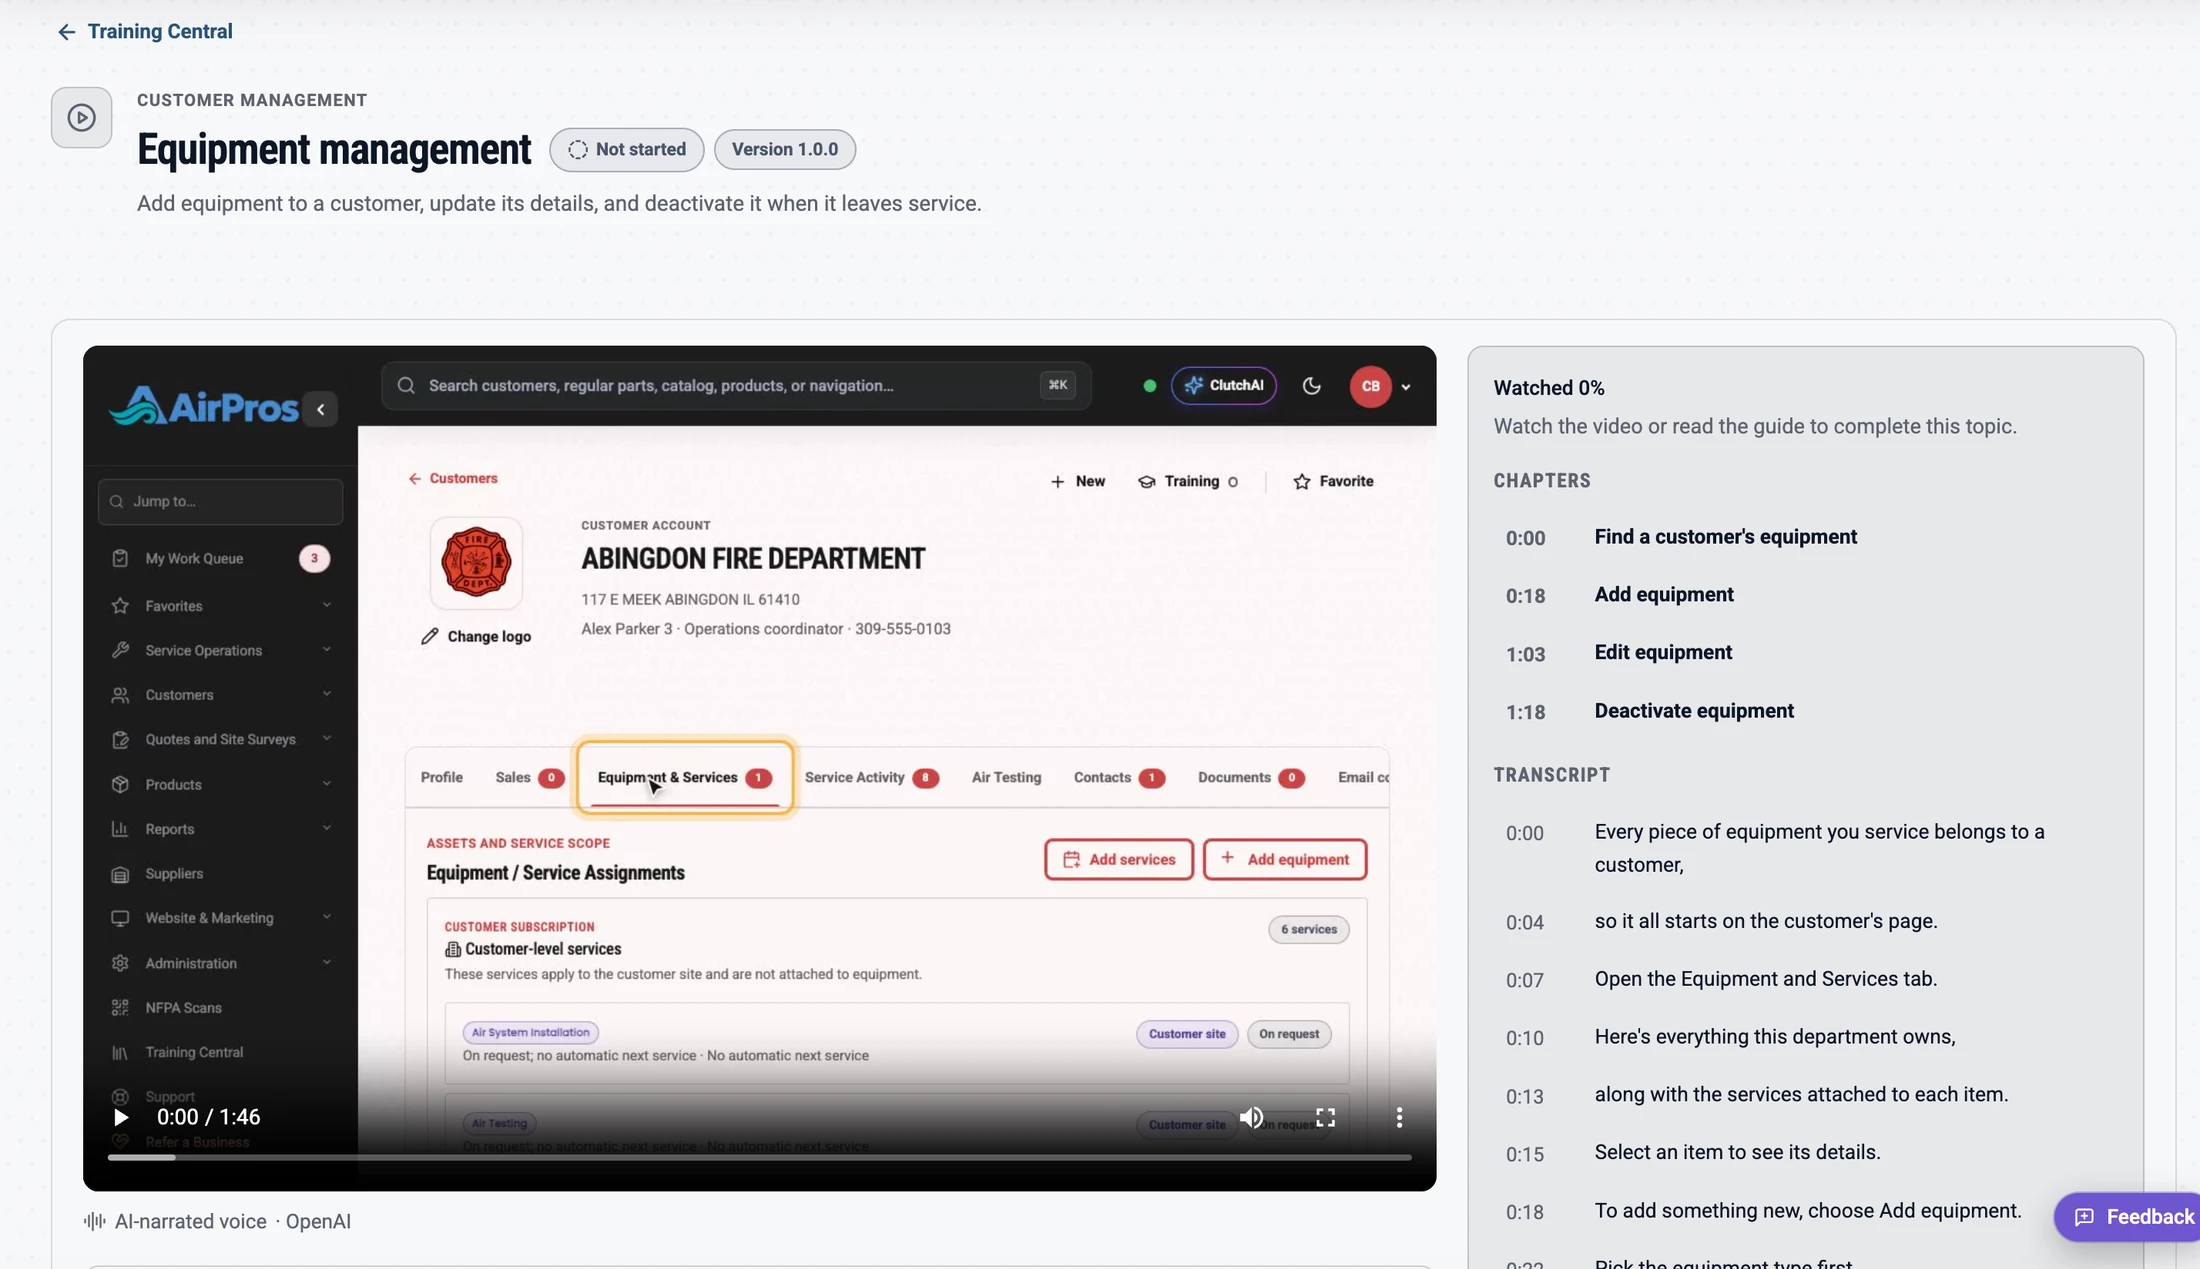
Task: Click Change logo pencil link
Action: point(476,636)
